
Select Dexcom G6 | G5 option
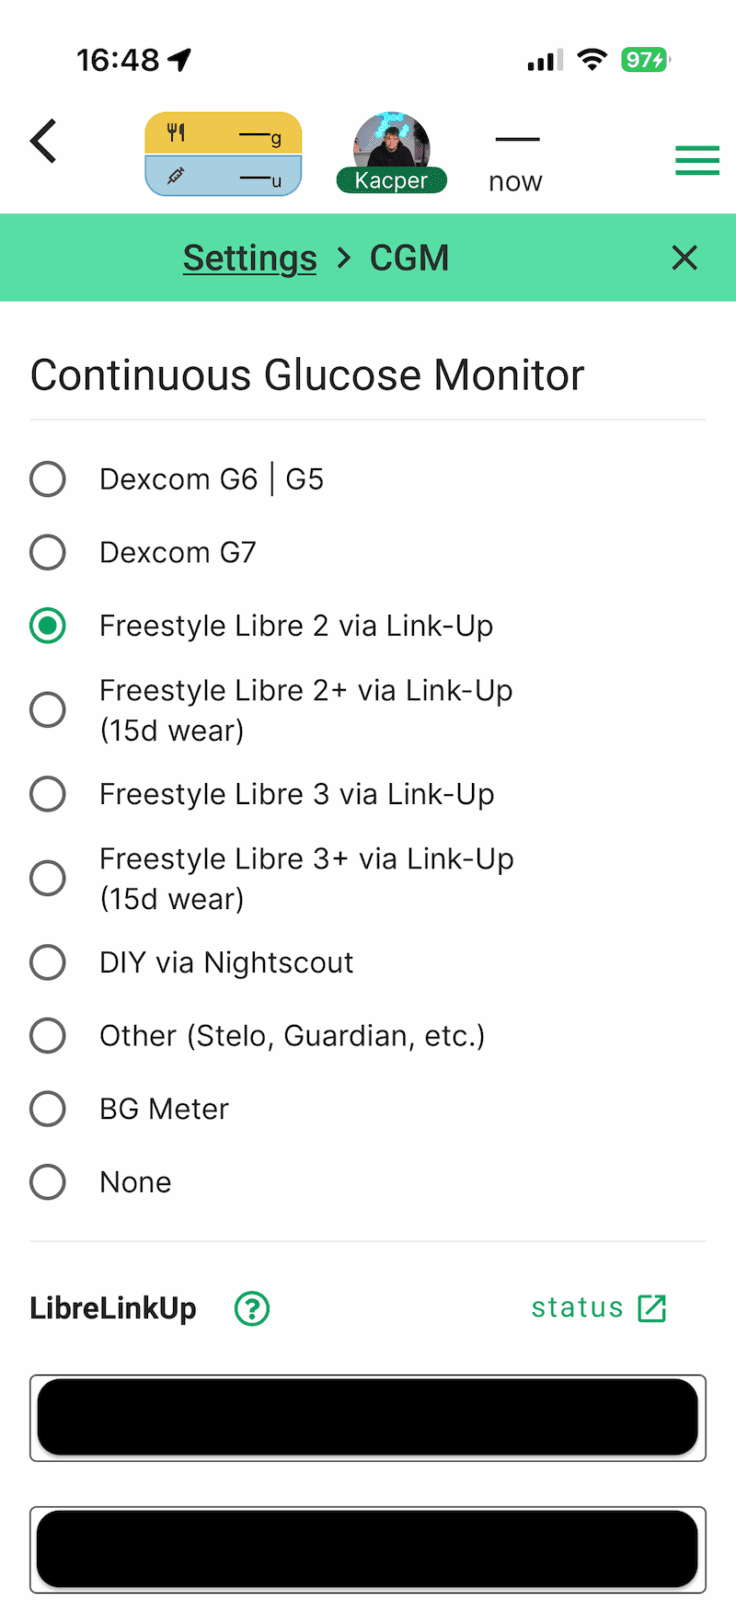(48, 479)
